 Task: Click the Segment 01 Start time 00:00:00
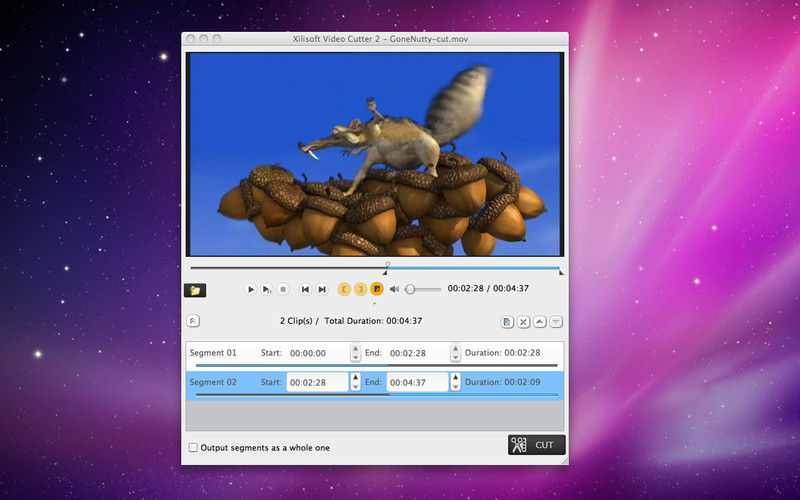pyautogui.click(x=308, y=353)
